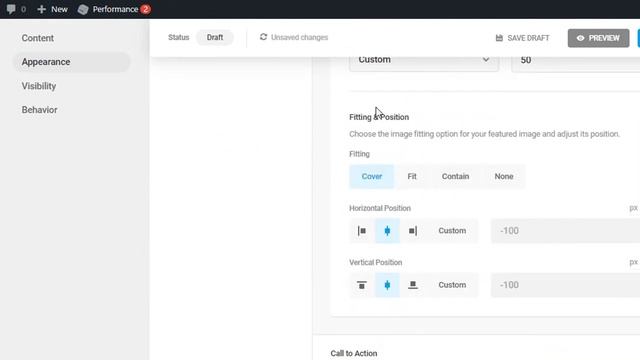Align image horizontally to the left
Viewport: 640px width, 360px height.
coord(362,231)
